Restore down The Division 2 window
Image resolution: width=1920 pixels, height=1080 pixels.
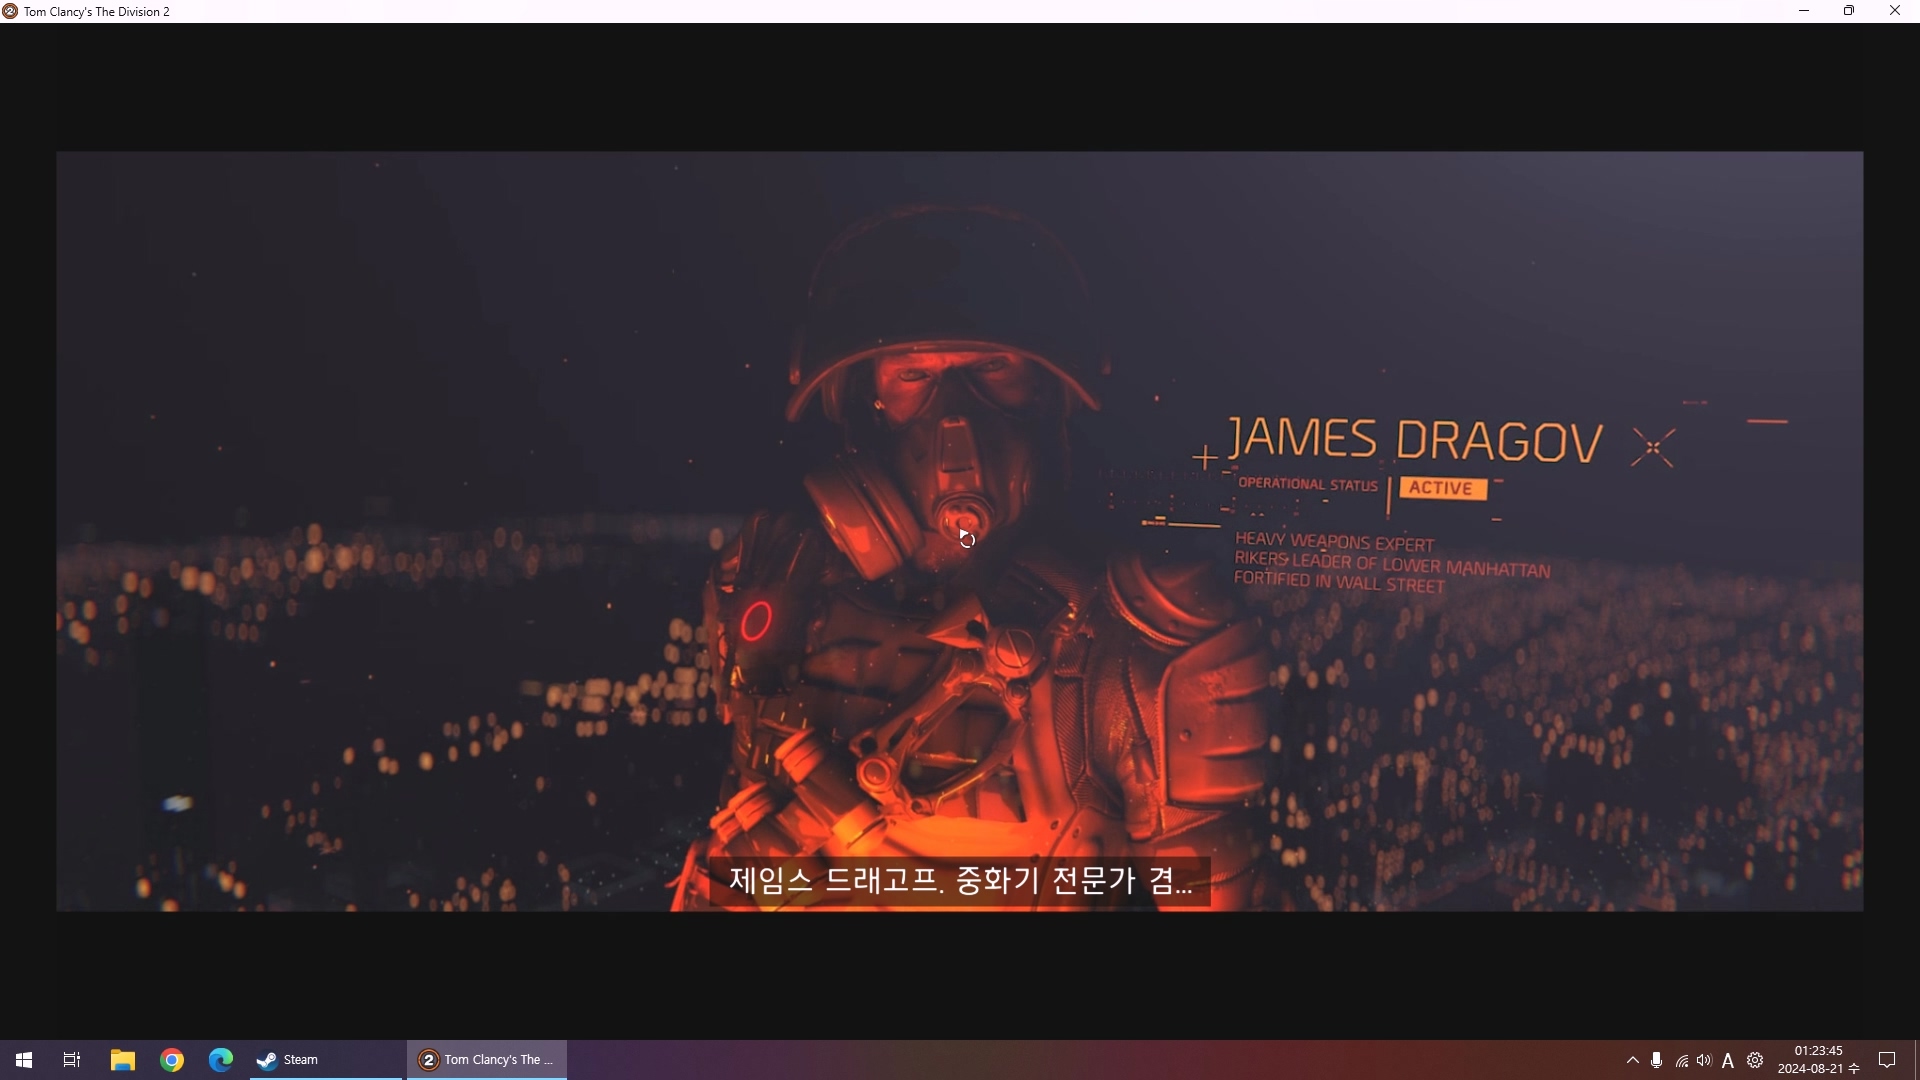[x=1849, y=11]
